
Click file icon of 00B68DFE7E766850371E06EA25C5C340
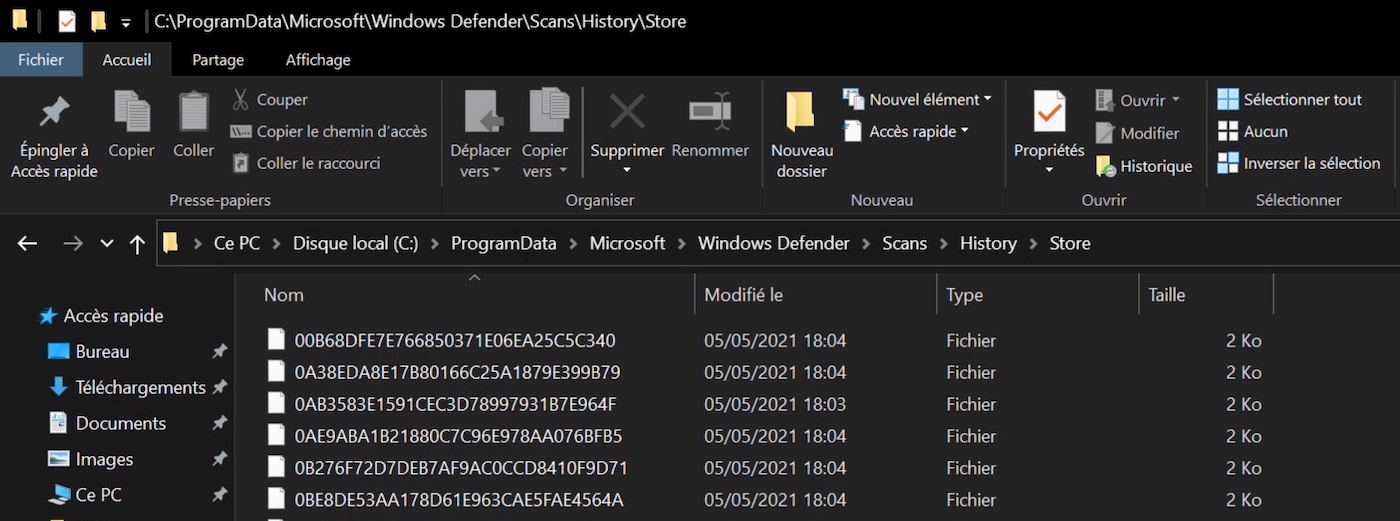coord(277,340)
